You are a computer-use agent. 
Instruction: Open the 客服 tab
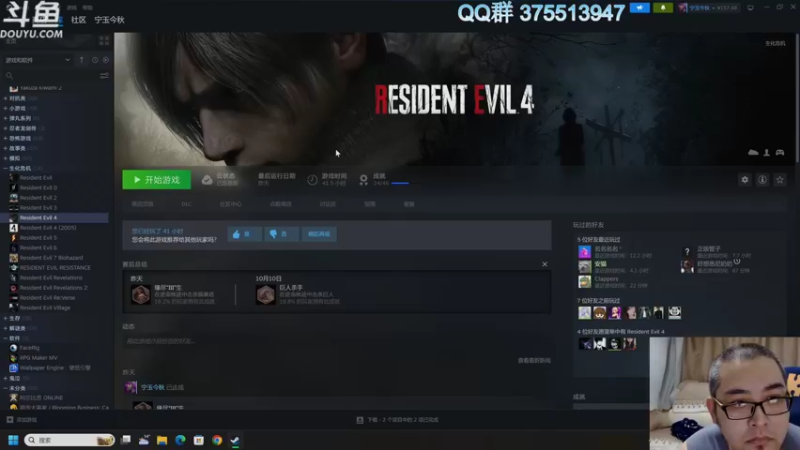[x=409, y=204]
